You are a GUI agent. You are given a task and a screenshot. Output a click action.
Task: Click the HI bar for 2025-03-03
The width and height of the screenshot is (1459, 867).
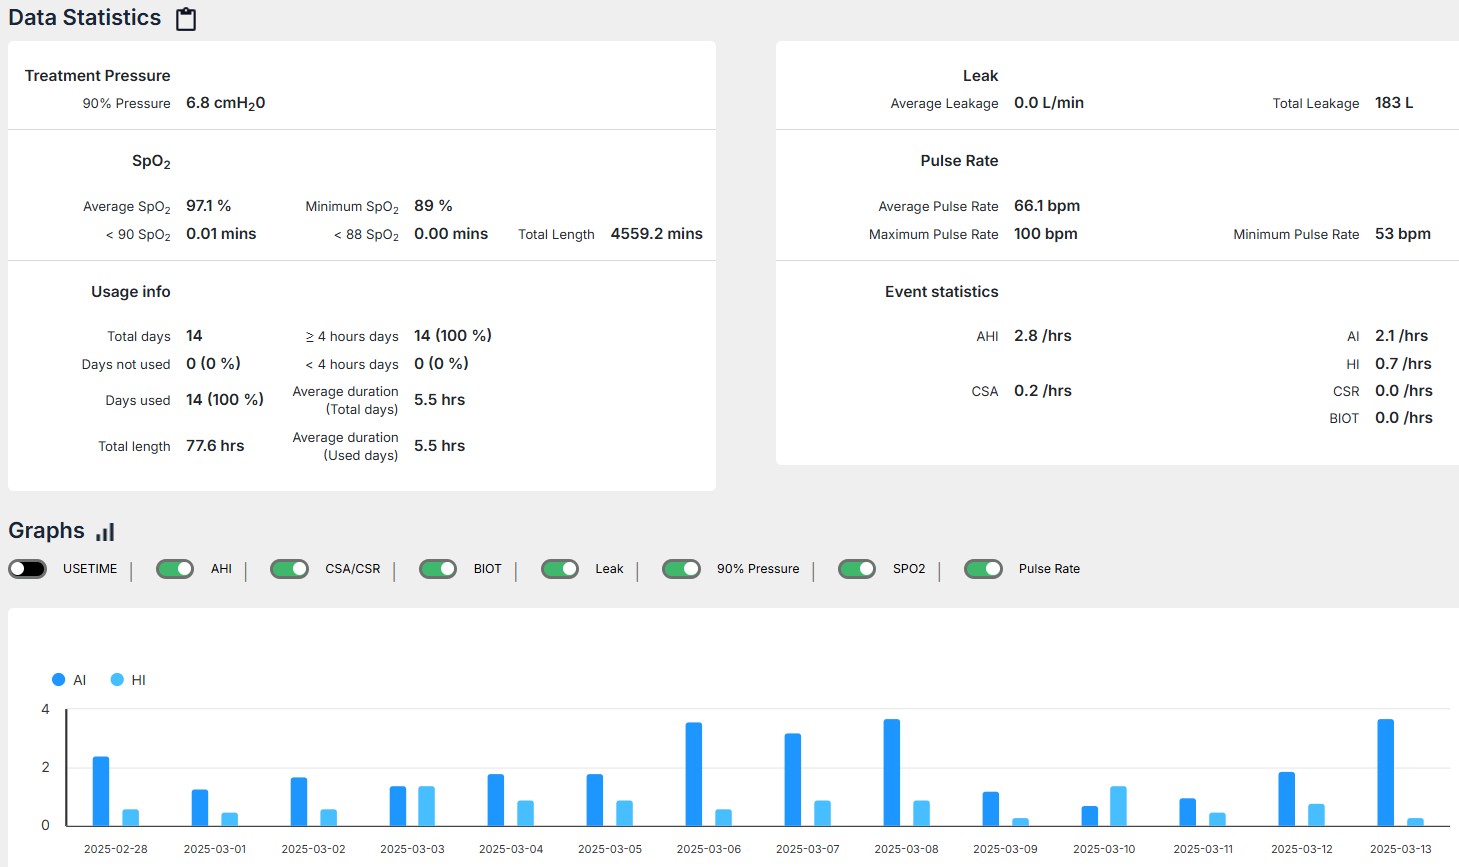tap(427, 806)
